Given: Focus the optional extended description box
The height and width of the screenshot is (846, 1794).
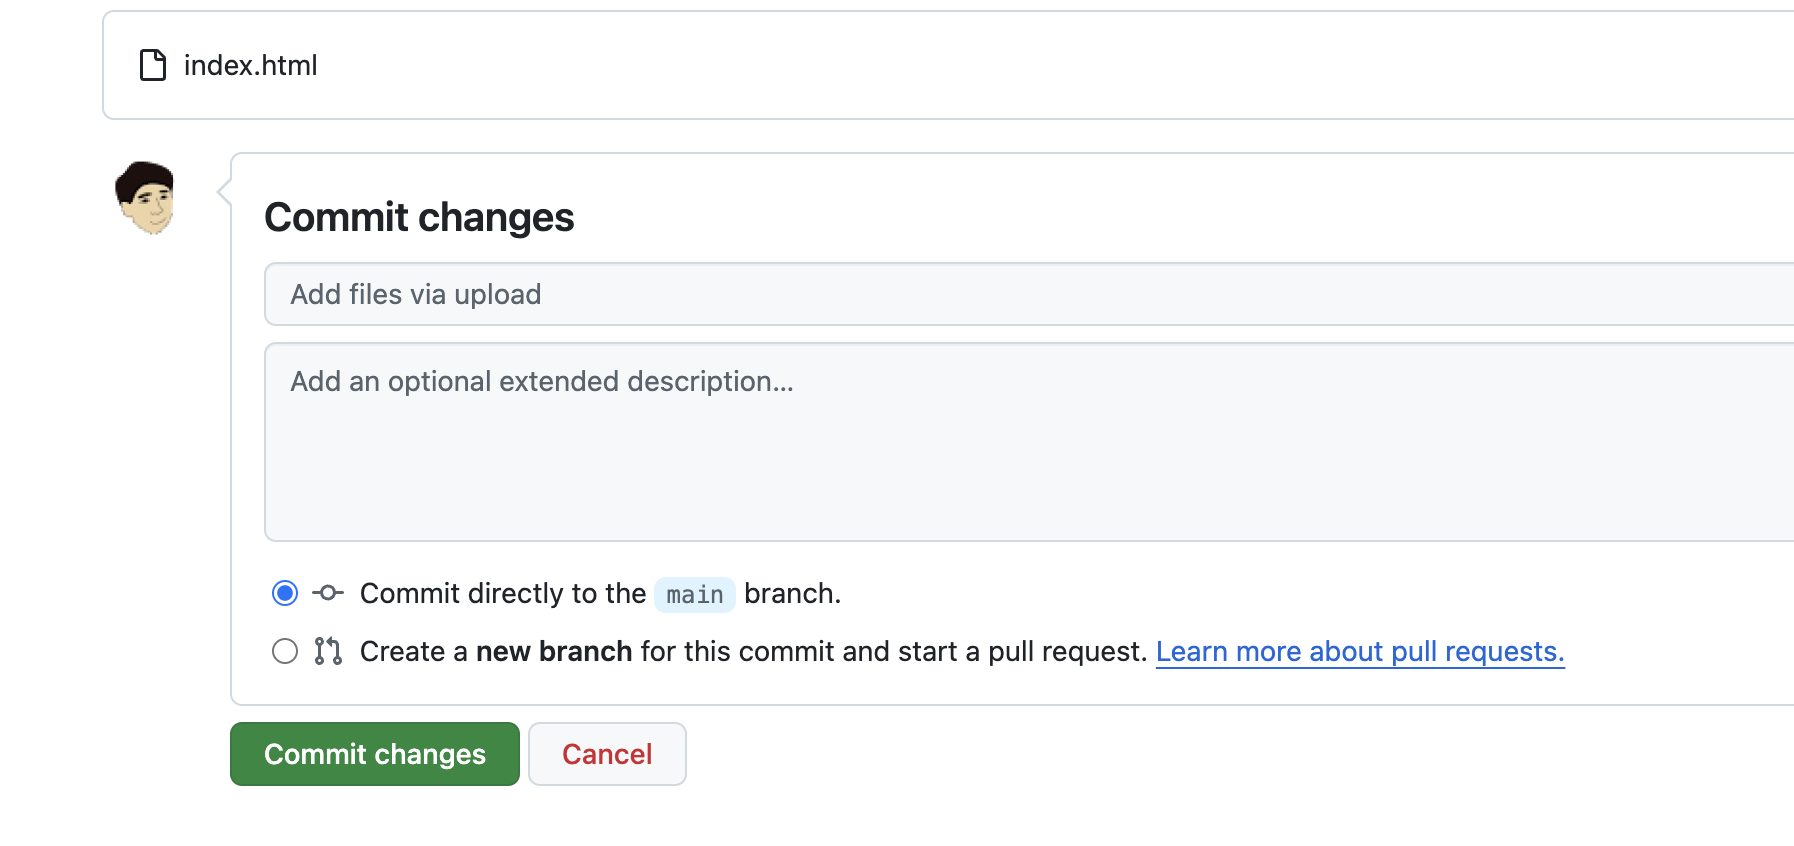Looking at the screenshot, I should pyautogui.click(x=1029, y=442).
